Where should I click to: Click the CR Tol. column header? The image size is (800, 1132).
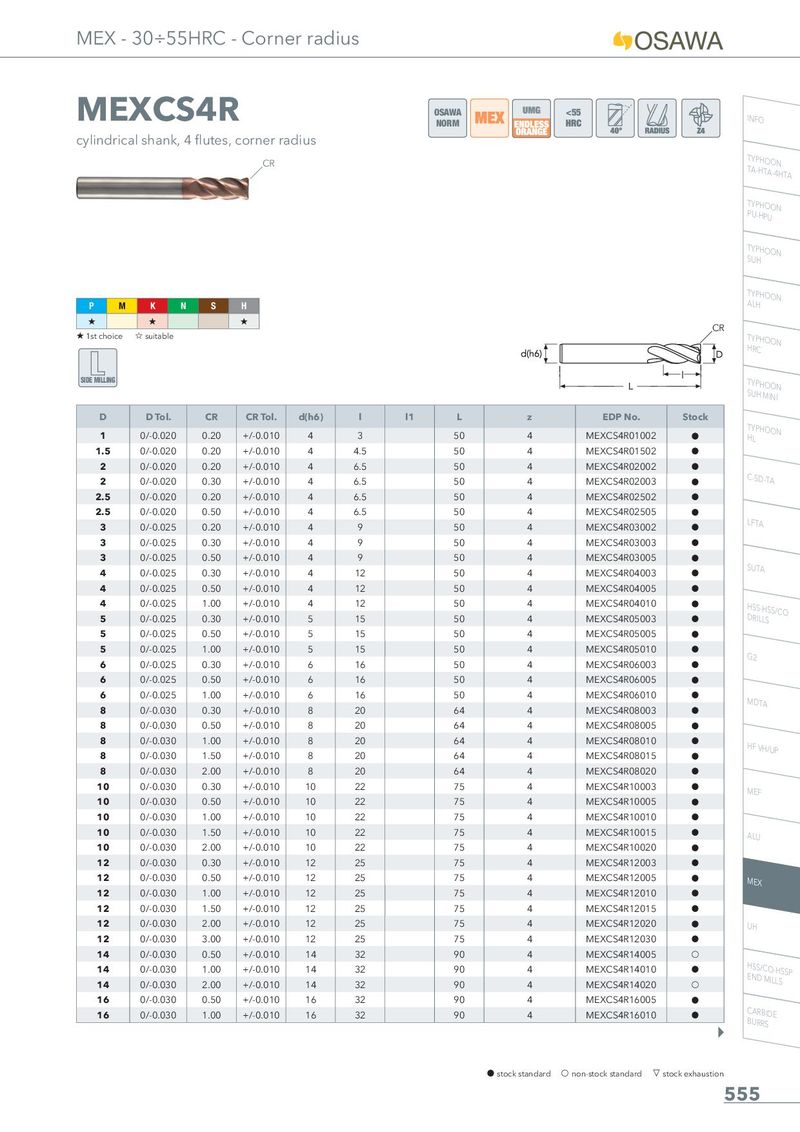coord(261,417)
